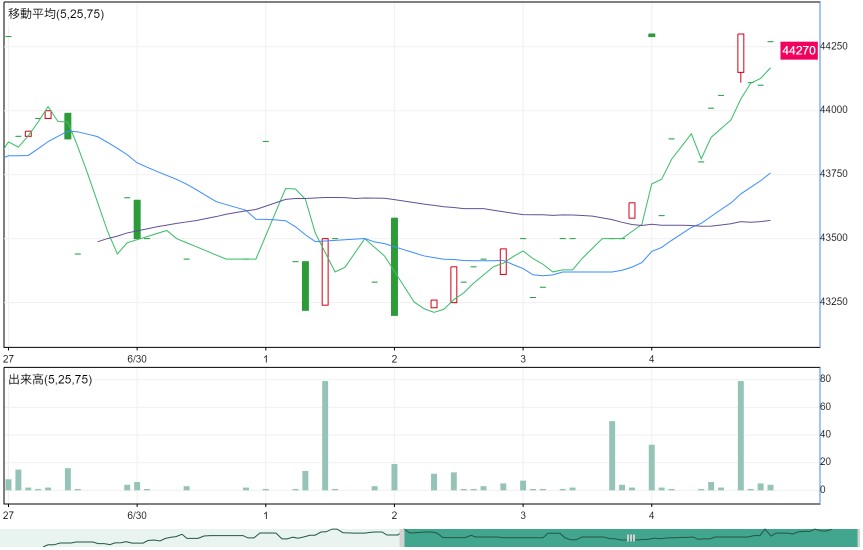Click the 43500 price axis label
863x550 pixels.
[x=834, y=238]
